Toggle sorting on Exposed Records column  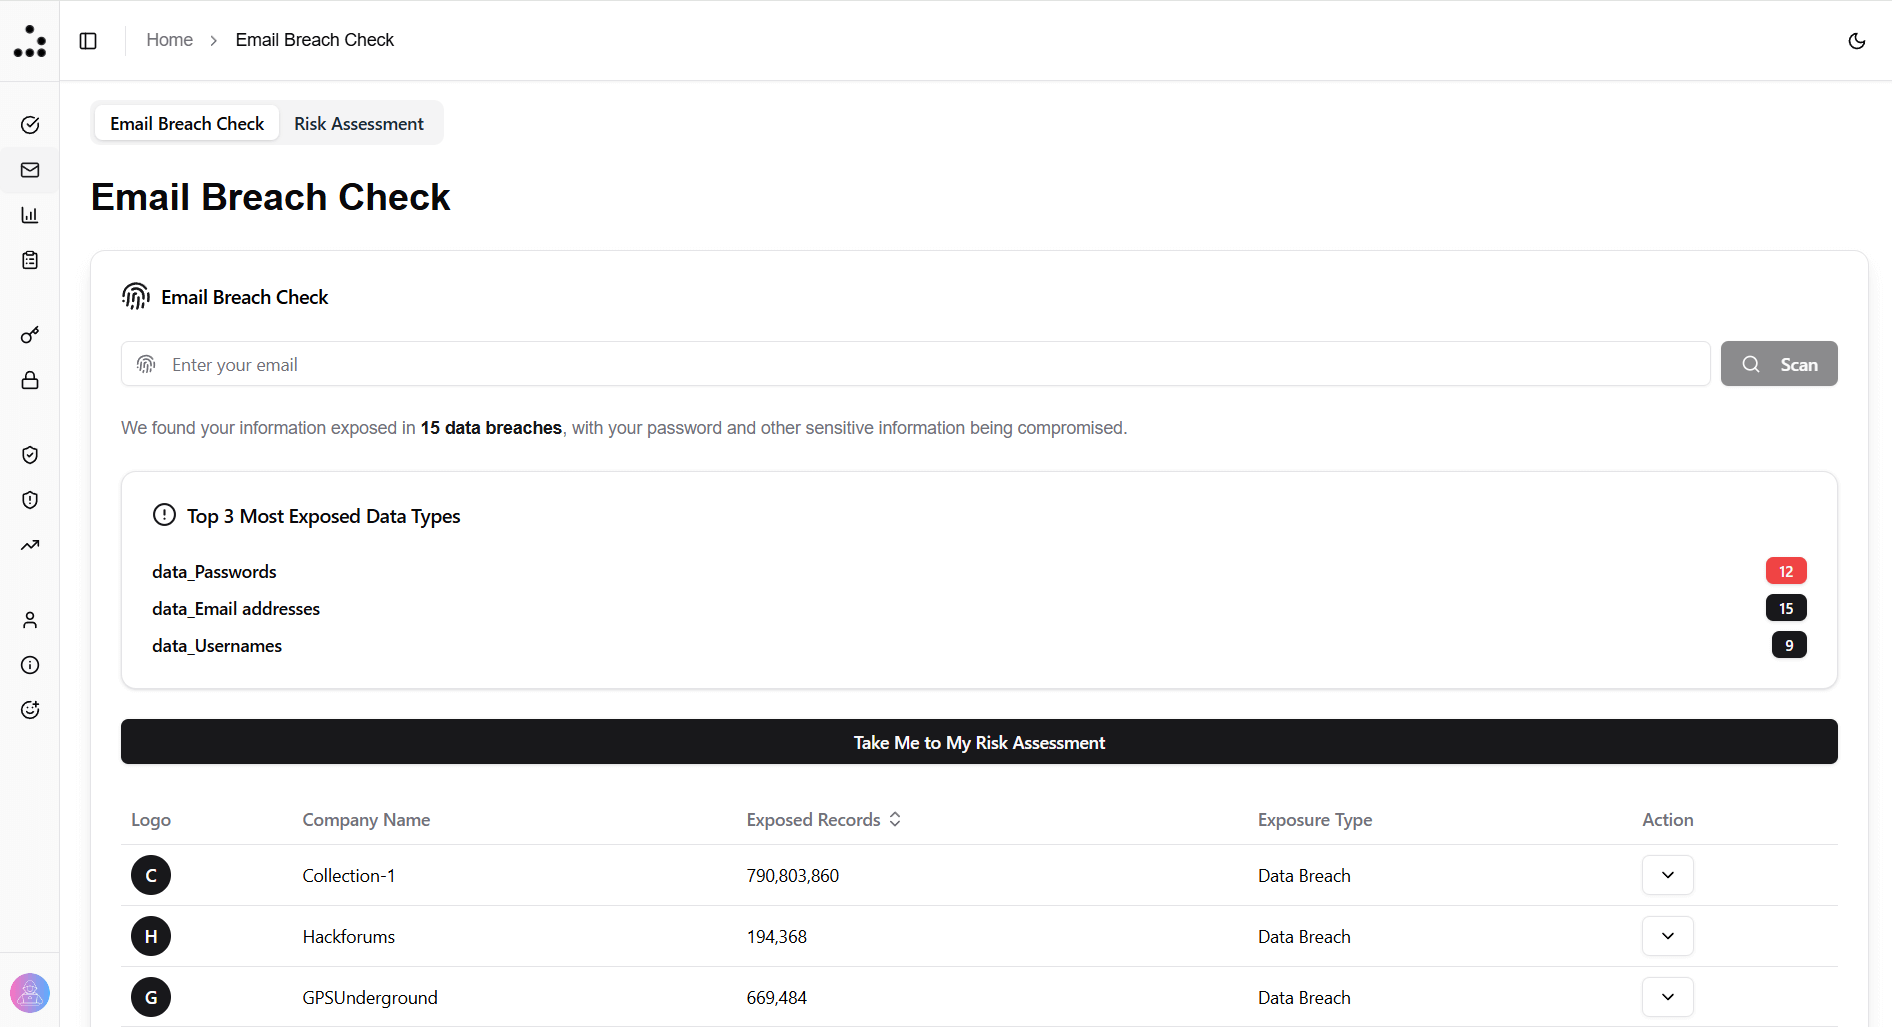pyautogui.click(x=896, y=819)
